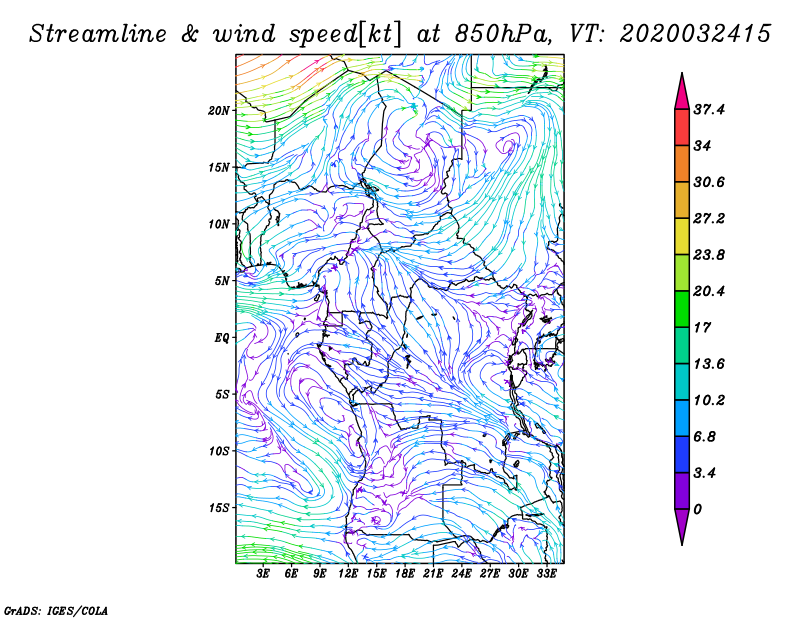Click the 0 label on the color scale

pos(699,509)
